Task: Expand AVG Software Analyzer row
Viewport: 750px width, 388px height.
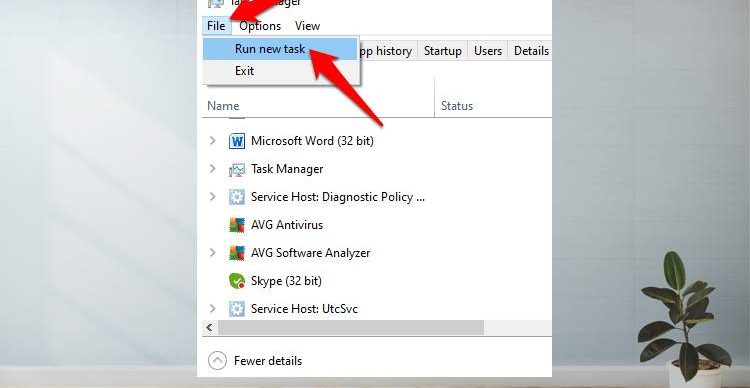Action: (212, 253)
